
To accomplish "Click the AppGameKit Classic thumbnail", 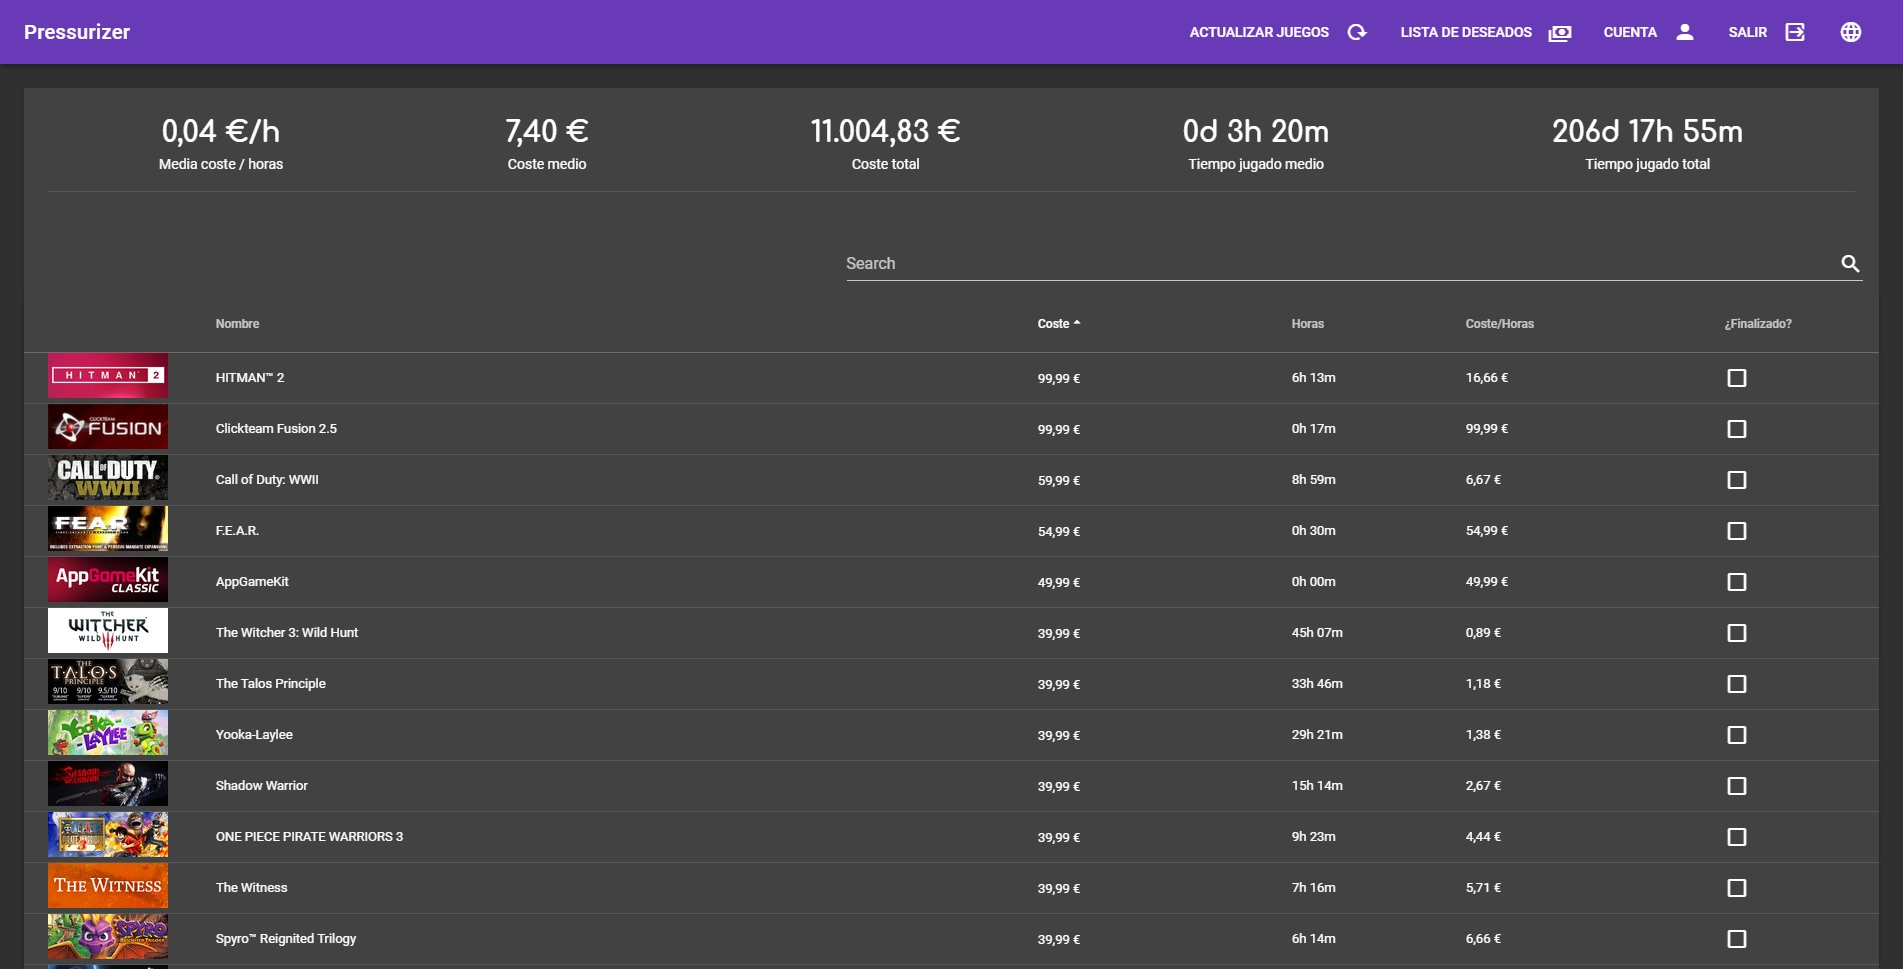I will click(x=108, y=580).
